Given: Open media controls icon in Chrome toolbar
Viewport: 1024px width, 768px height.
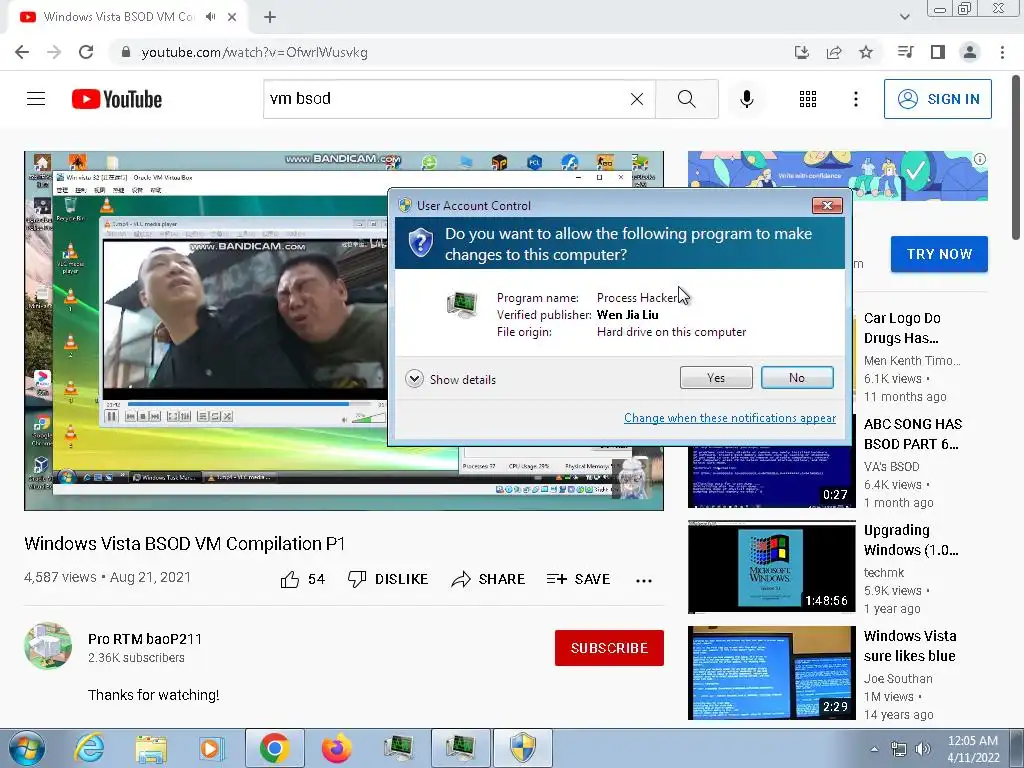Looking at the screenshot, I should point(905,52).
